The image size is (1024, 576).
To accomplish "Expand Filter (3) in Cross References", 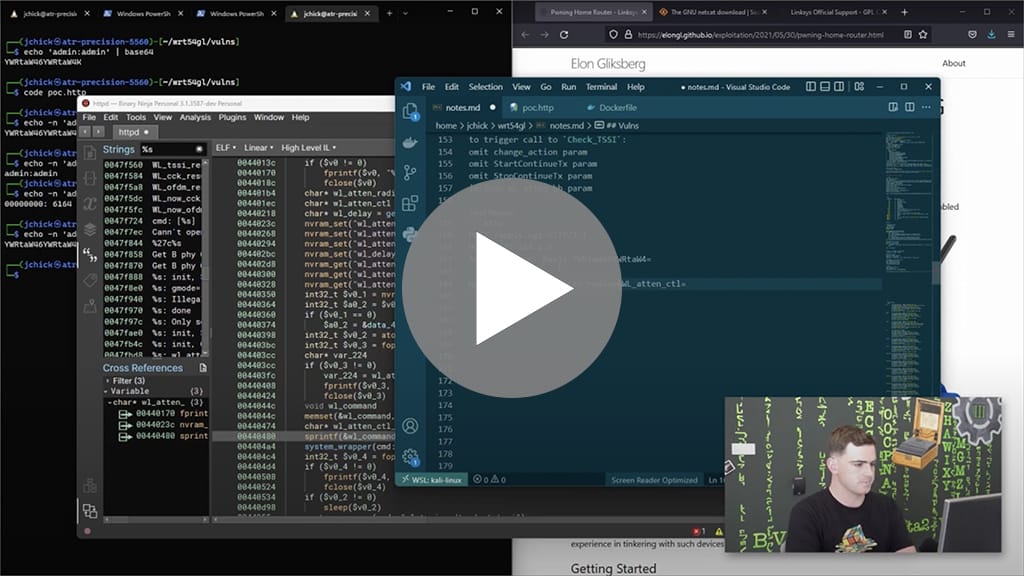I will [x=108, y=381].
